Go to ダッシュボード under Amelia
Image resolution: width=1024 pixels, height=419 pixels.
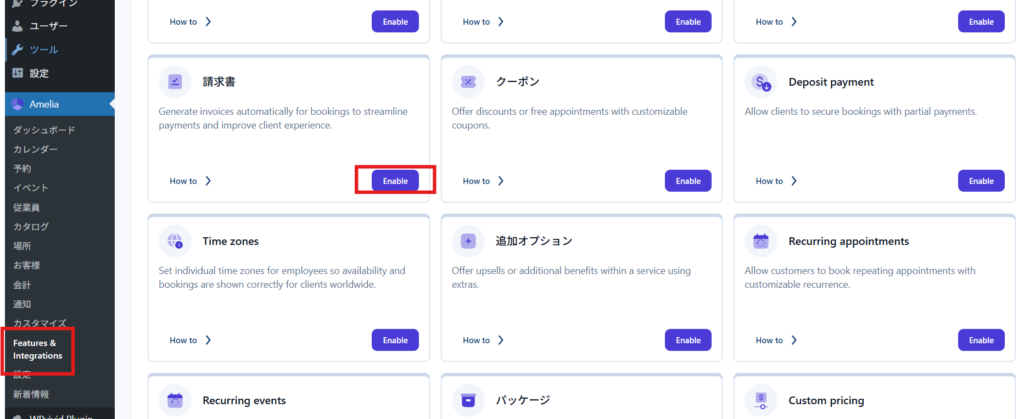(44, 130)
